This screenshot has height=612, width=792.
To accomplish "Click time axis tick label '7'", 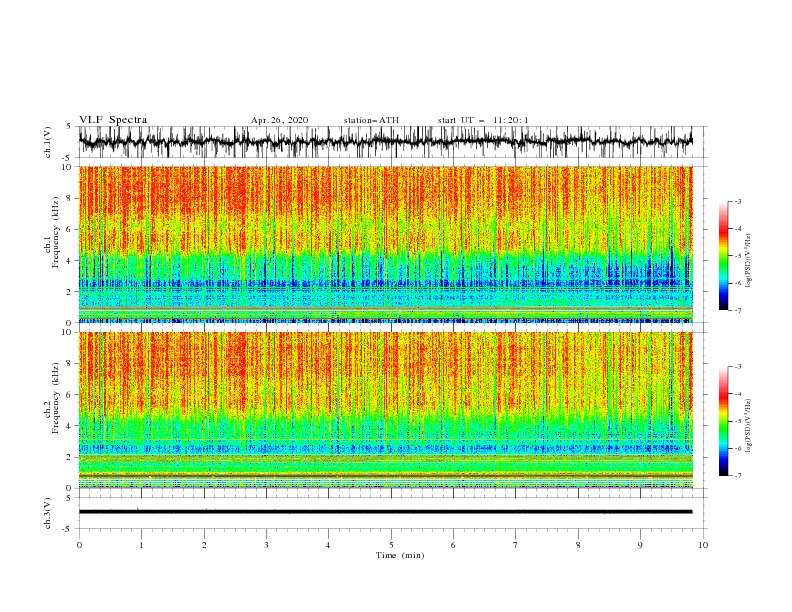I will click(x=516, y=545).
